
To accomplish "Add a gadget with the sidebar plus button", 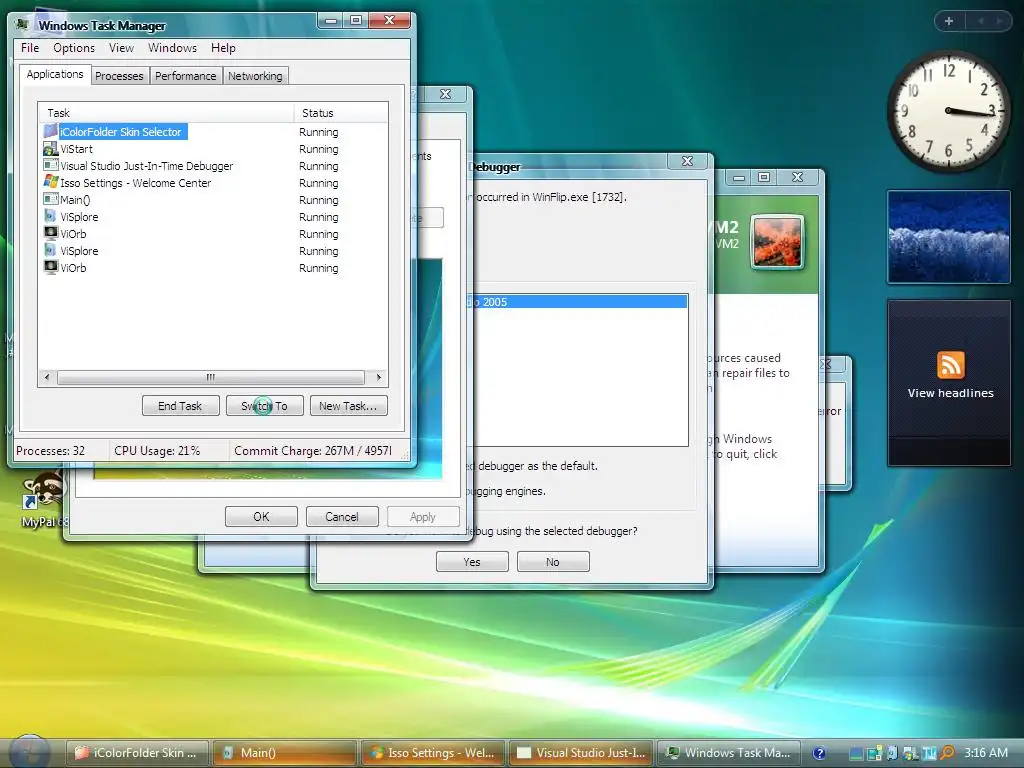I will (x=949, y=21).
